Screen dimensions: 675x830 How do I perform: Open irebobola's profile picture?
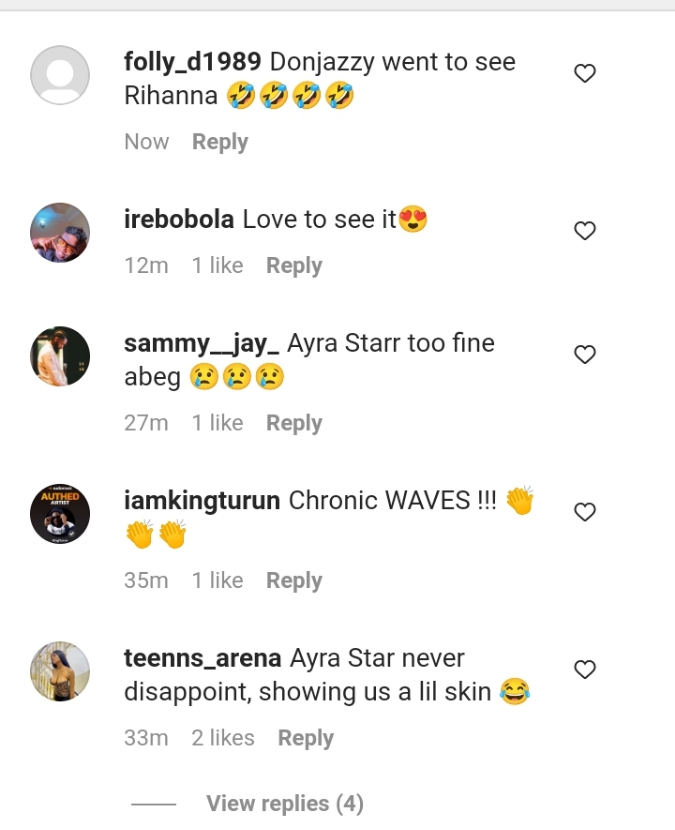(60, 232)
